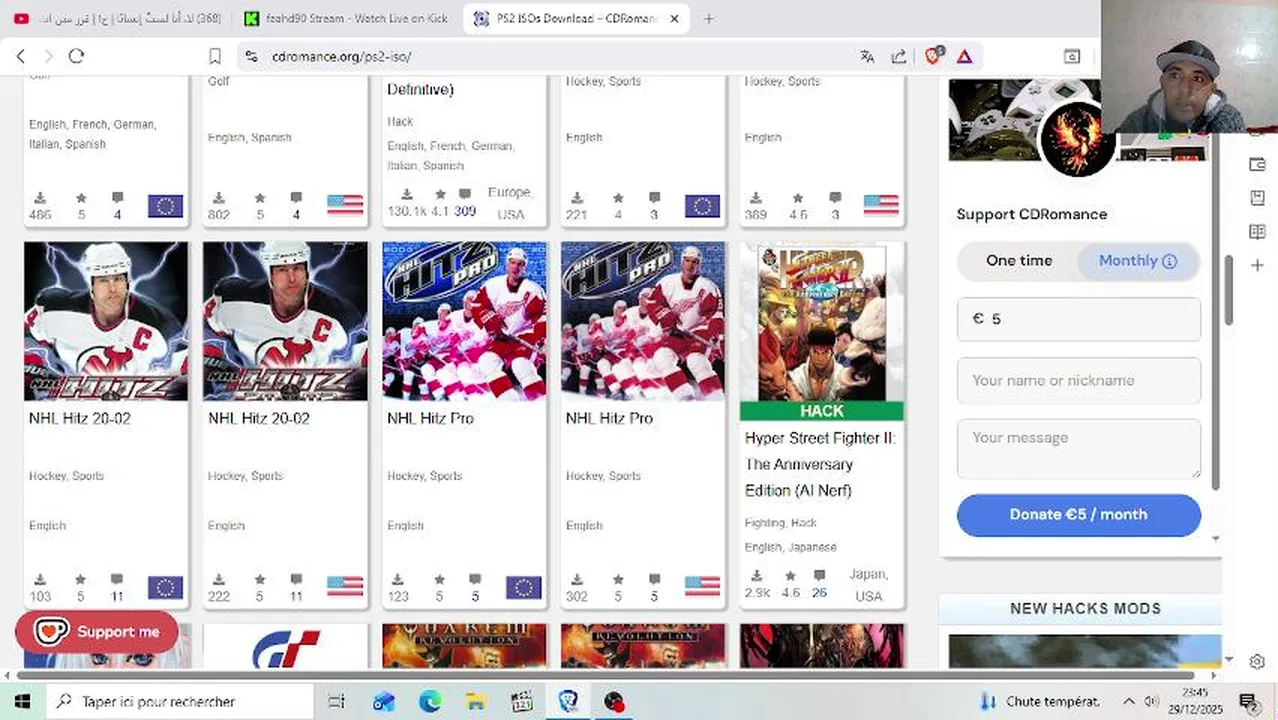Click the comment icon above count 26
The image size is (1278, 720).
coord(819,576)
